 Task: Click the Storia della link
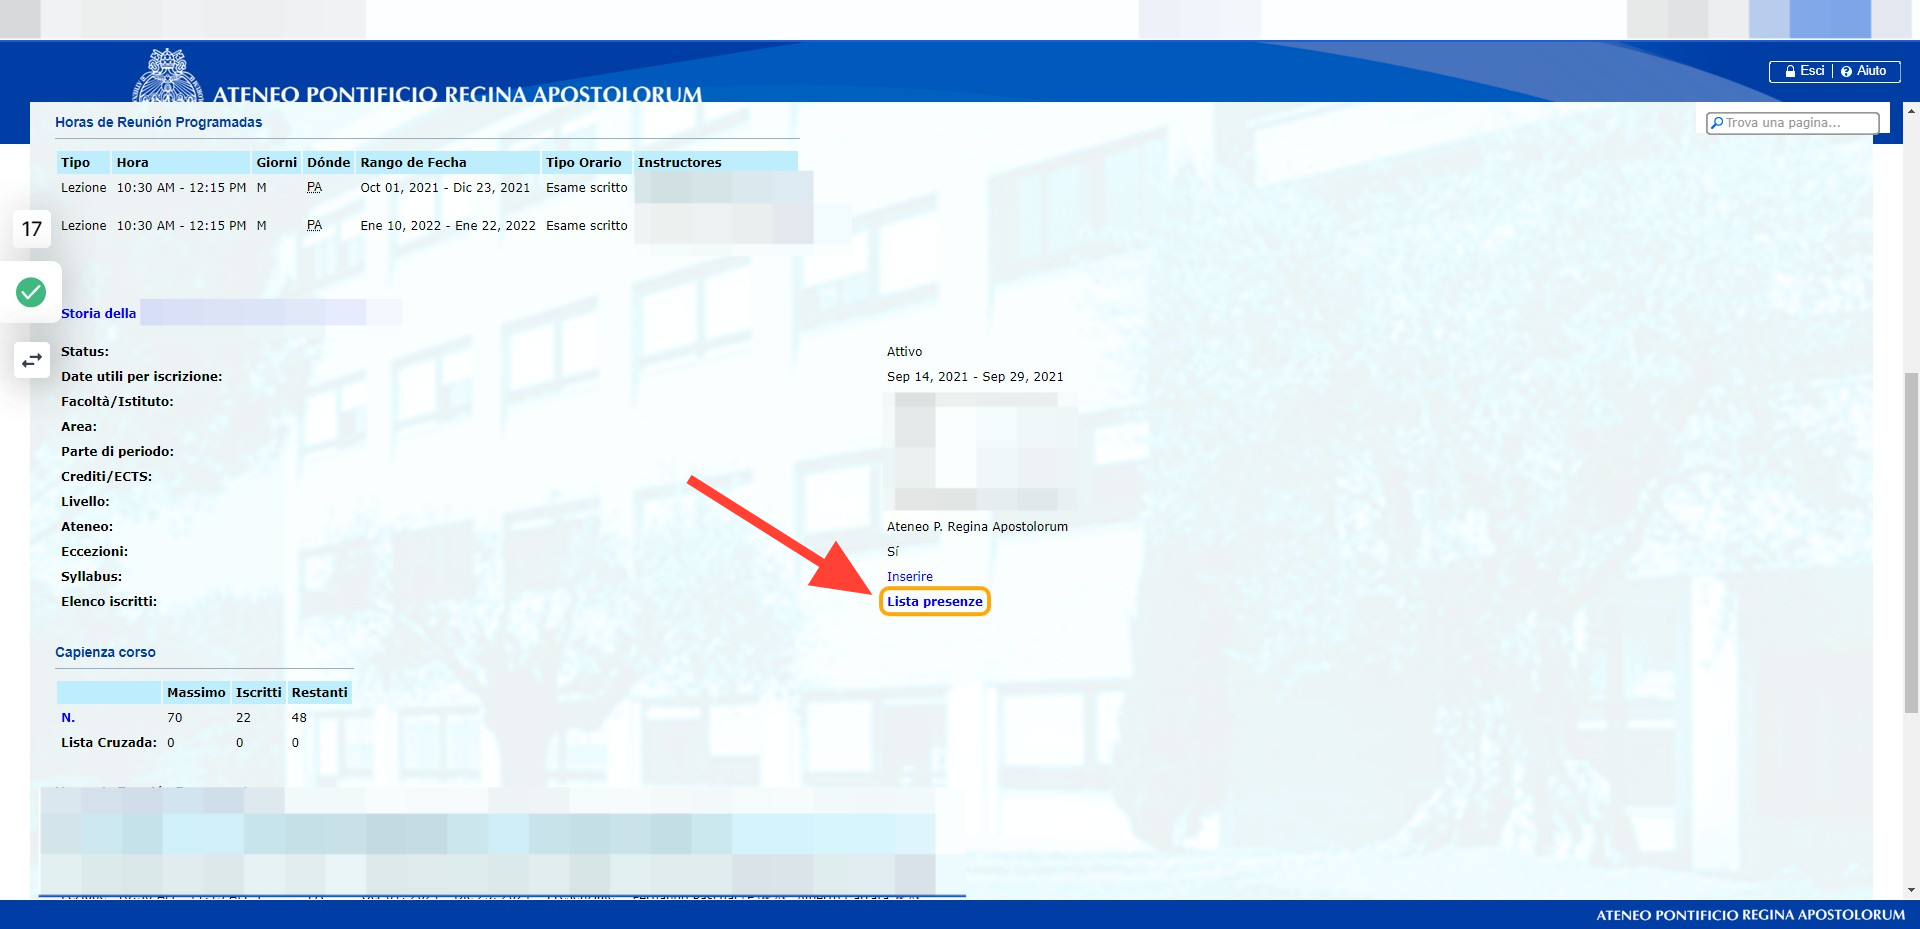click(98, 314)
